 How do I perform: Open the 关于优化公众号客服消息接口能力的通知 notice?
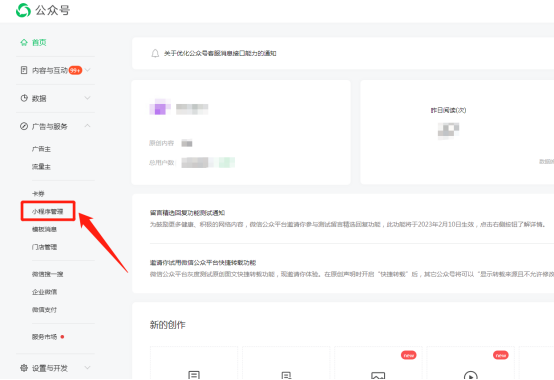[220, 53]
